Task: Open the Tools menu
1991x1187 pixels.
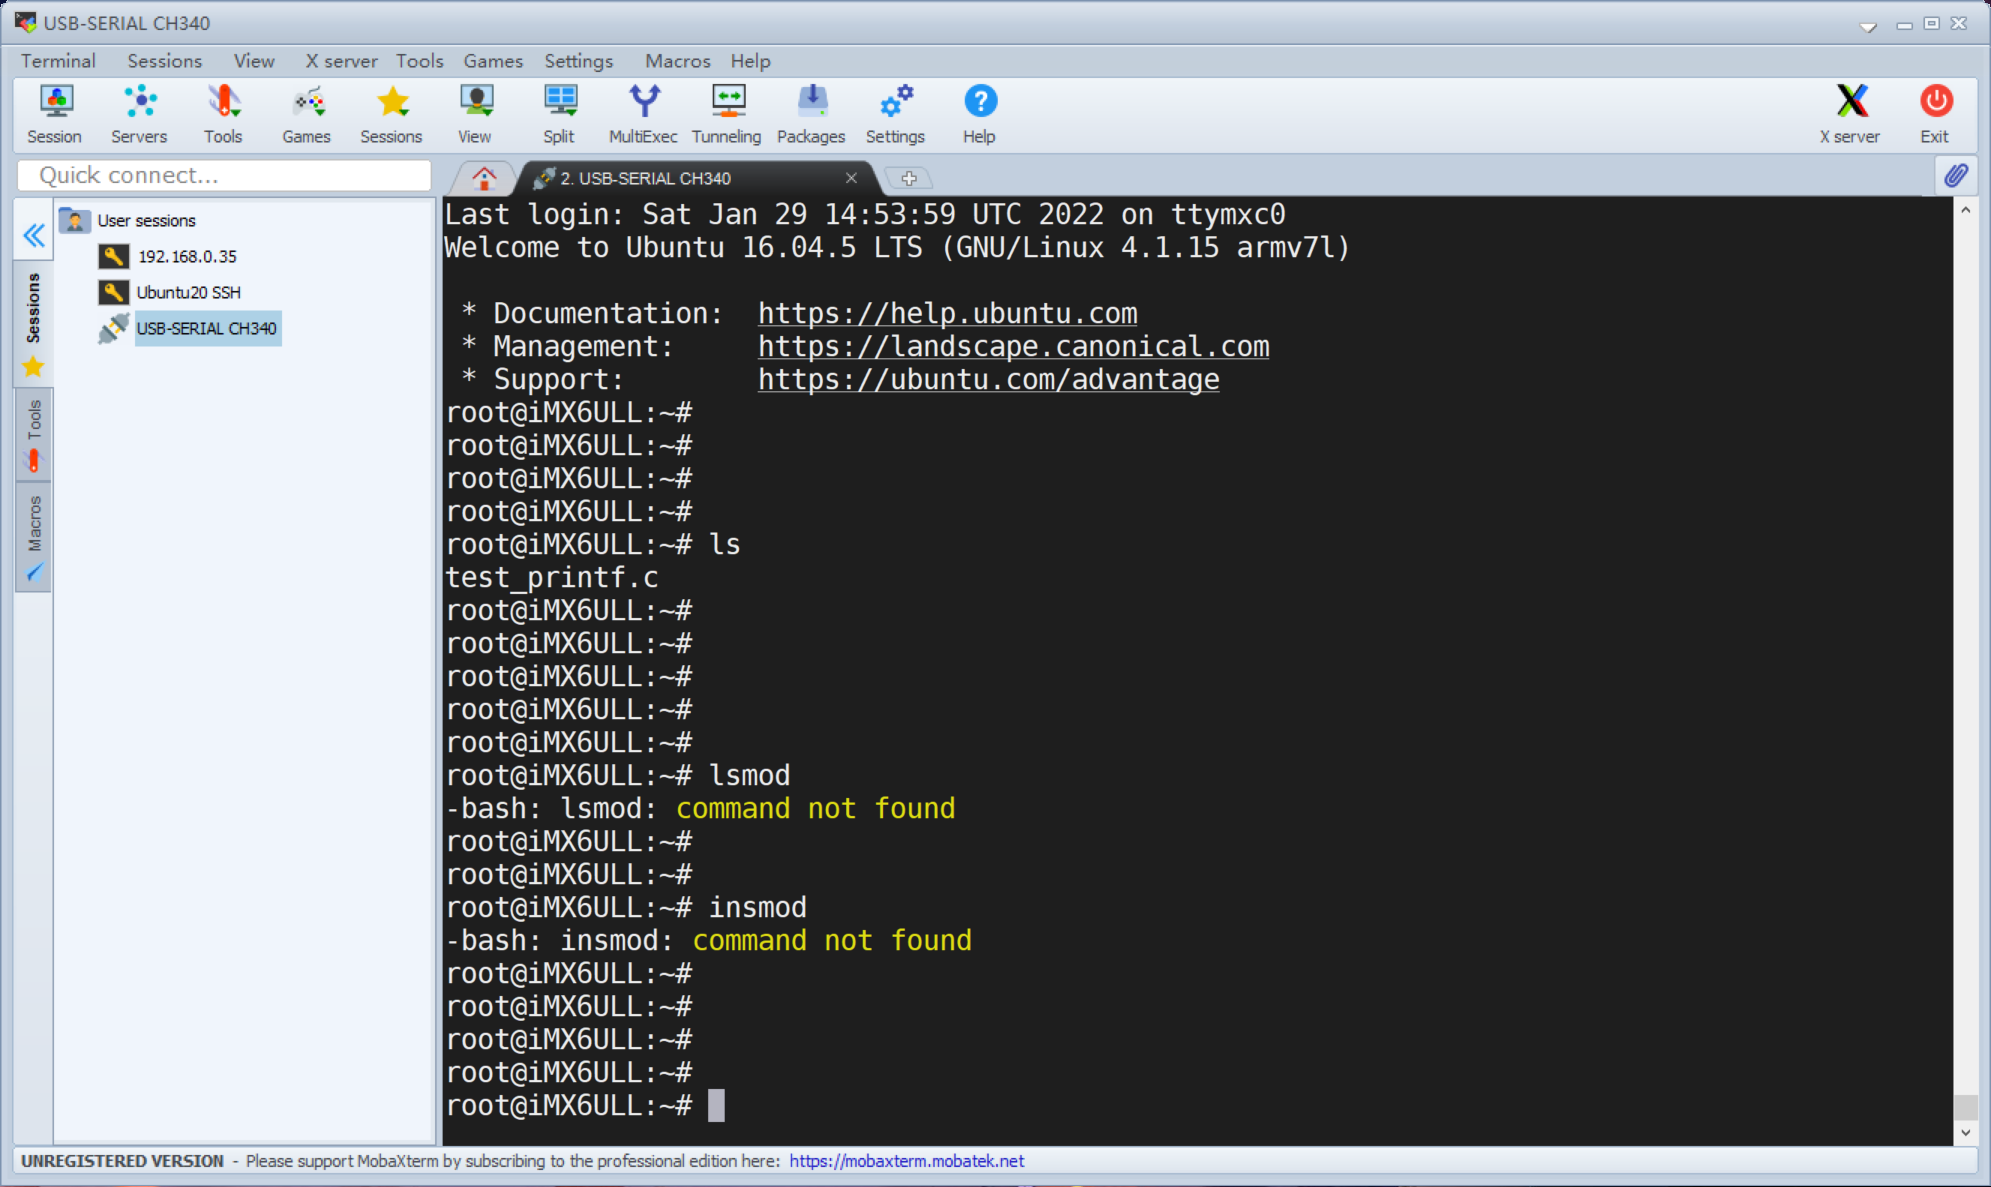Action: pos(419,61)
